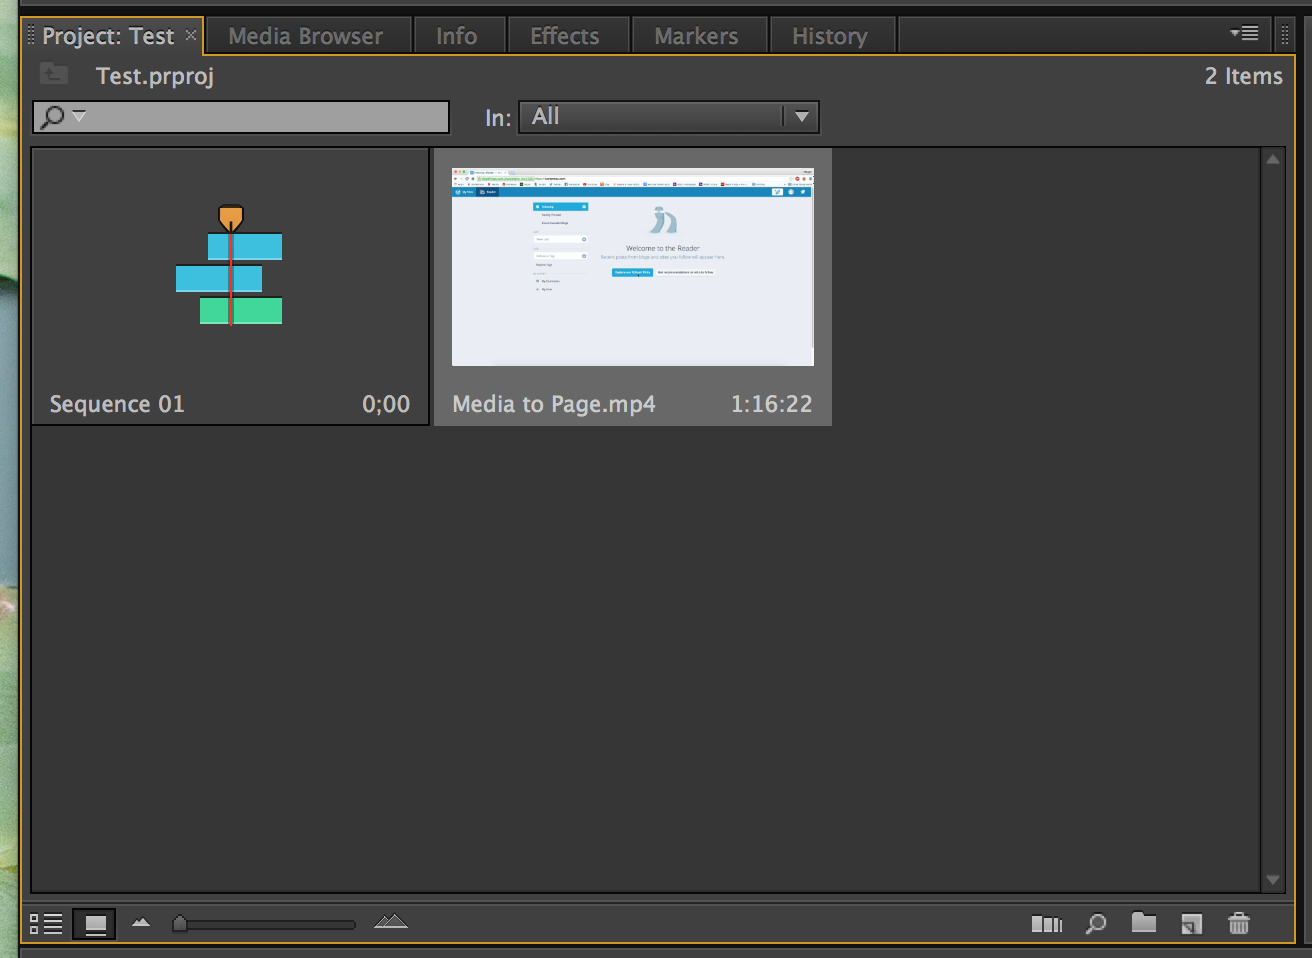This screenshot has width=1312, height=958.
Task: Click the zoom in large mountain icon
Action: [391, 922]
